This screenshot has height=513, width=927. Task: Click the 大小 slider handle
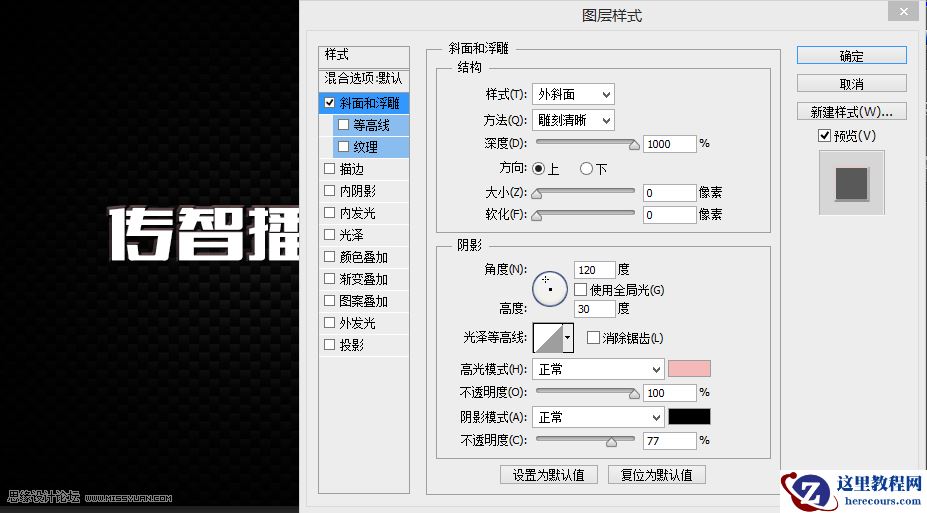coord(537,193)
